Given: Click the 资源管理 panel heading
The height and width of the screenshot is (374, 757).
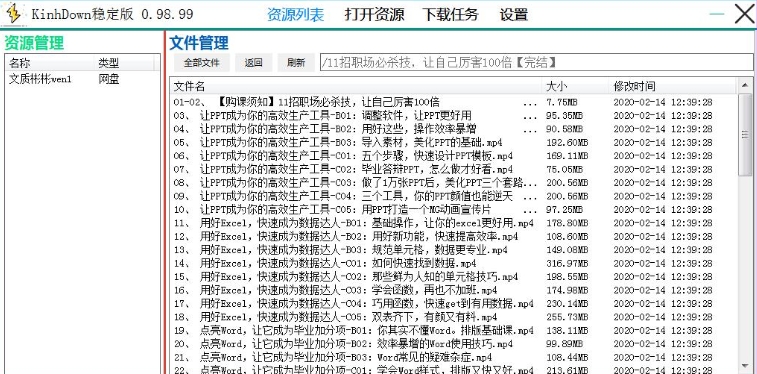Looking at the screenshot, I should tap(34, 43).
